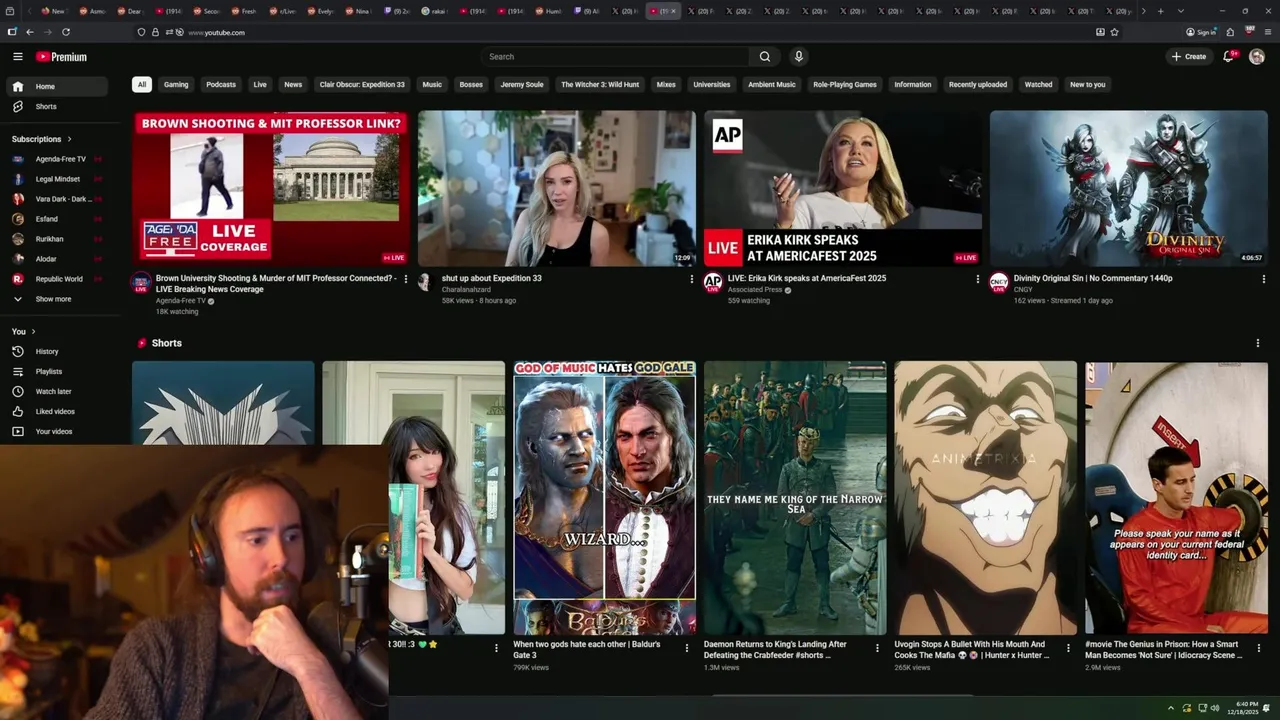Open browser tab list dropdown
1280x720 pixels.
click(1180, 11)
